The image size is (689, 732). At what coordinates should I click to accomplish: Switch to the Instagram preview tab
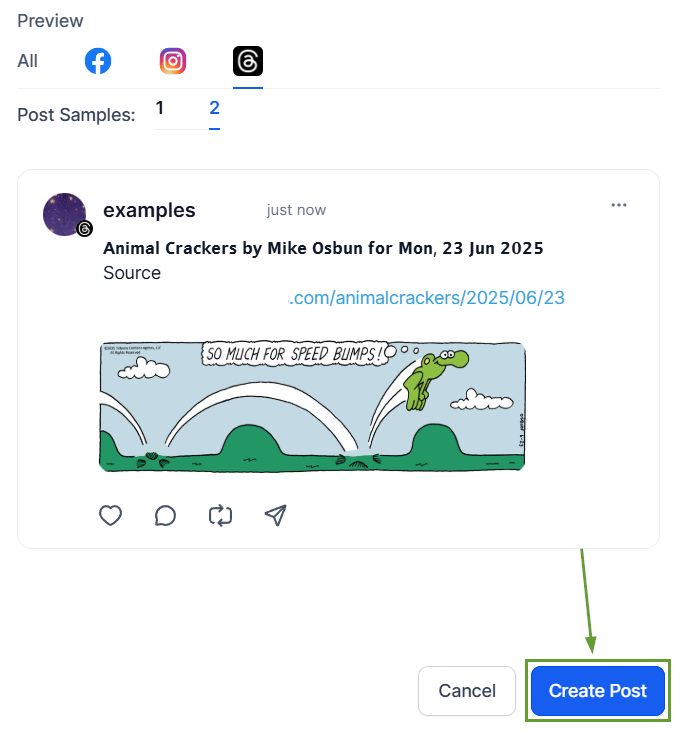click(x=173, y=61)
